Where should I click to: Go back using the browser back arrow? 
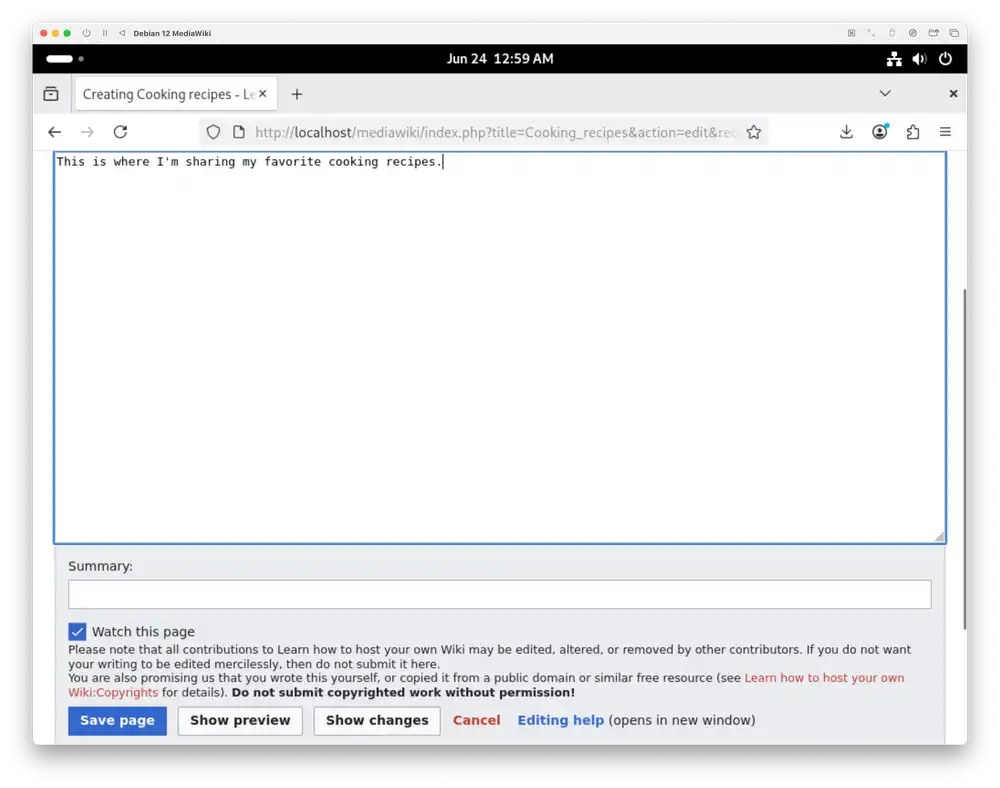55,132
